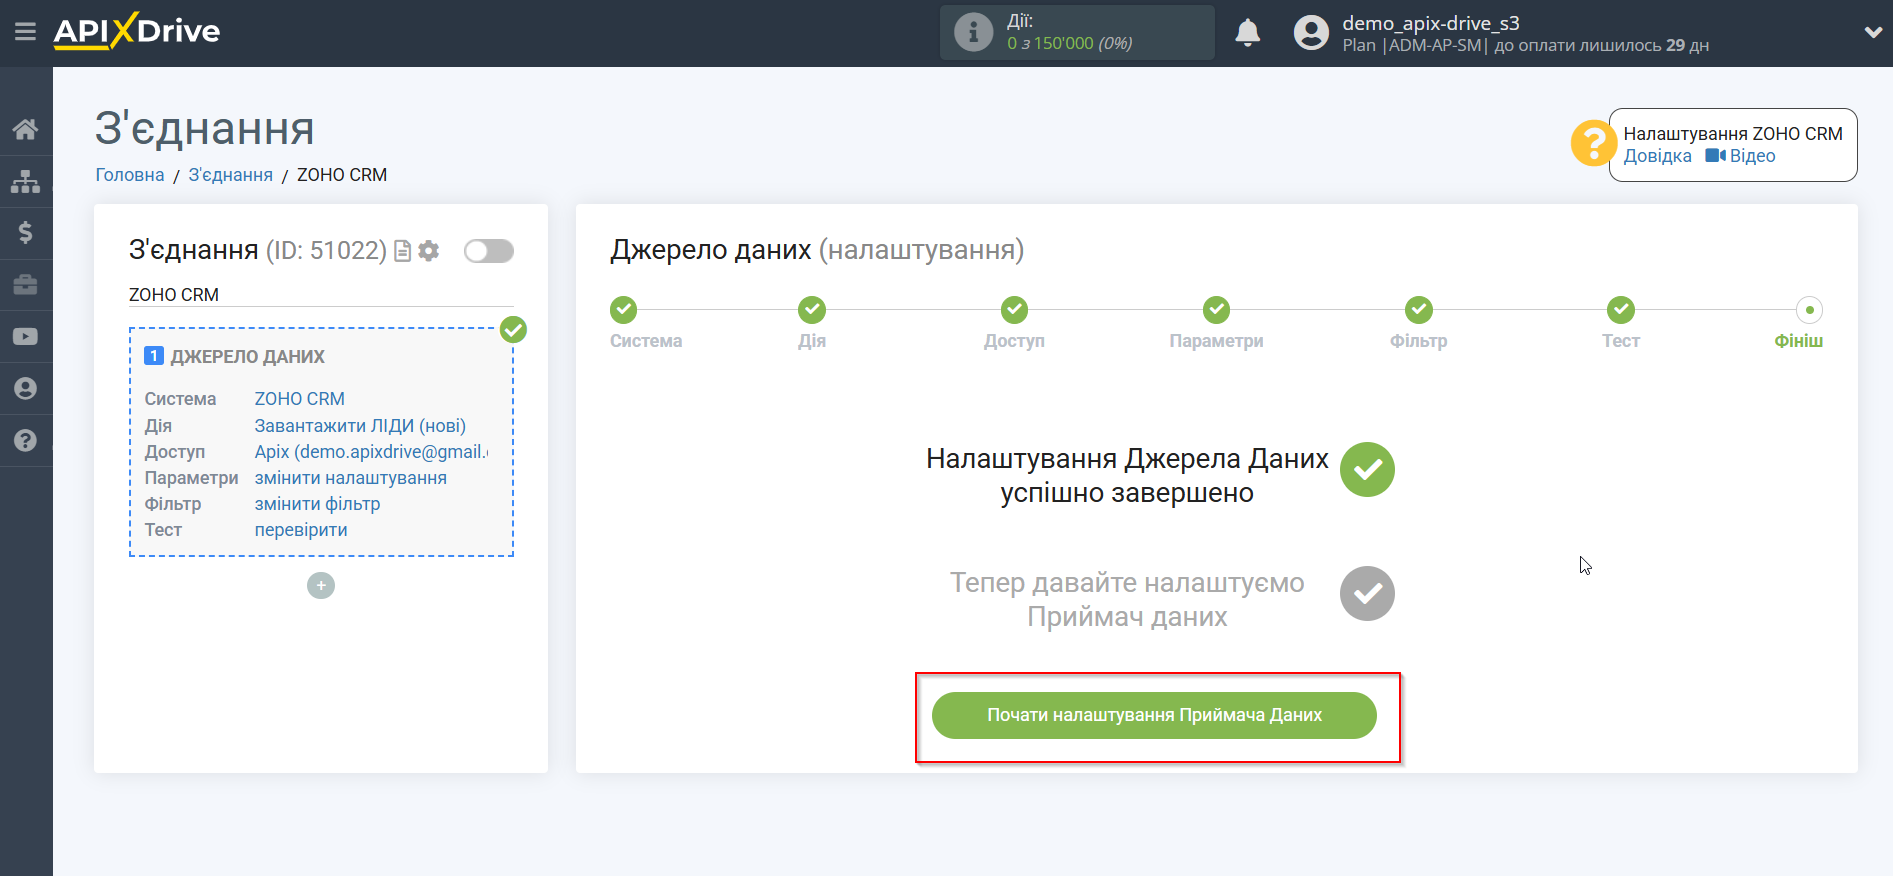This screenshot has width=1893, height=876.
Task: Go to the Тест step
Action: [1621, 310]
